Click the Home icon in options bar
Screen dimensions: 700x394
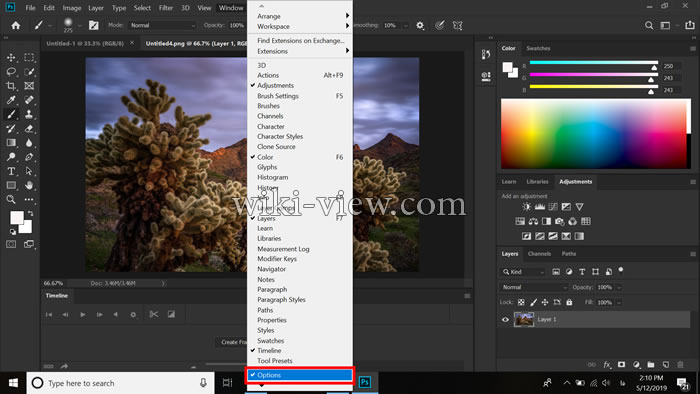tap(16, 25)
